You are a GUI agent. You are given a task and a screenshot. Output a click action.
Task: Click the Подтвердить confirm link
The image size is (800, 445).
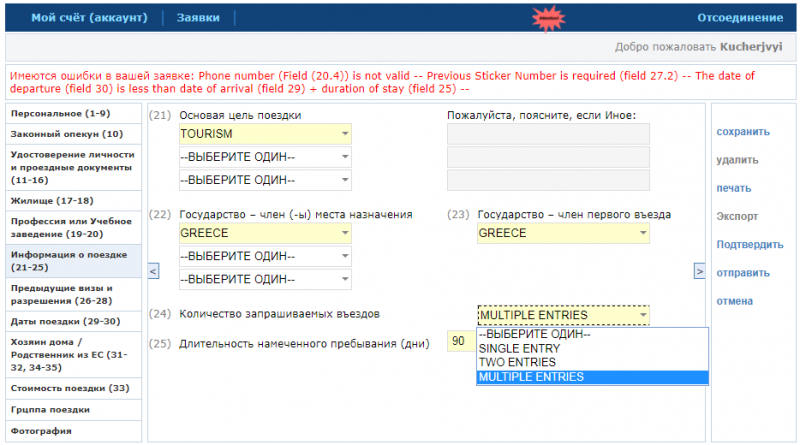(749, 244)
